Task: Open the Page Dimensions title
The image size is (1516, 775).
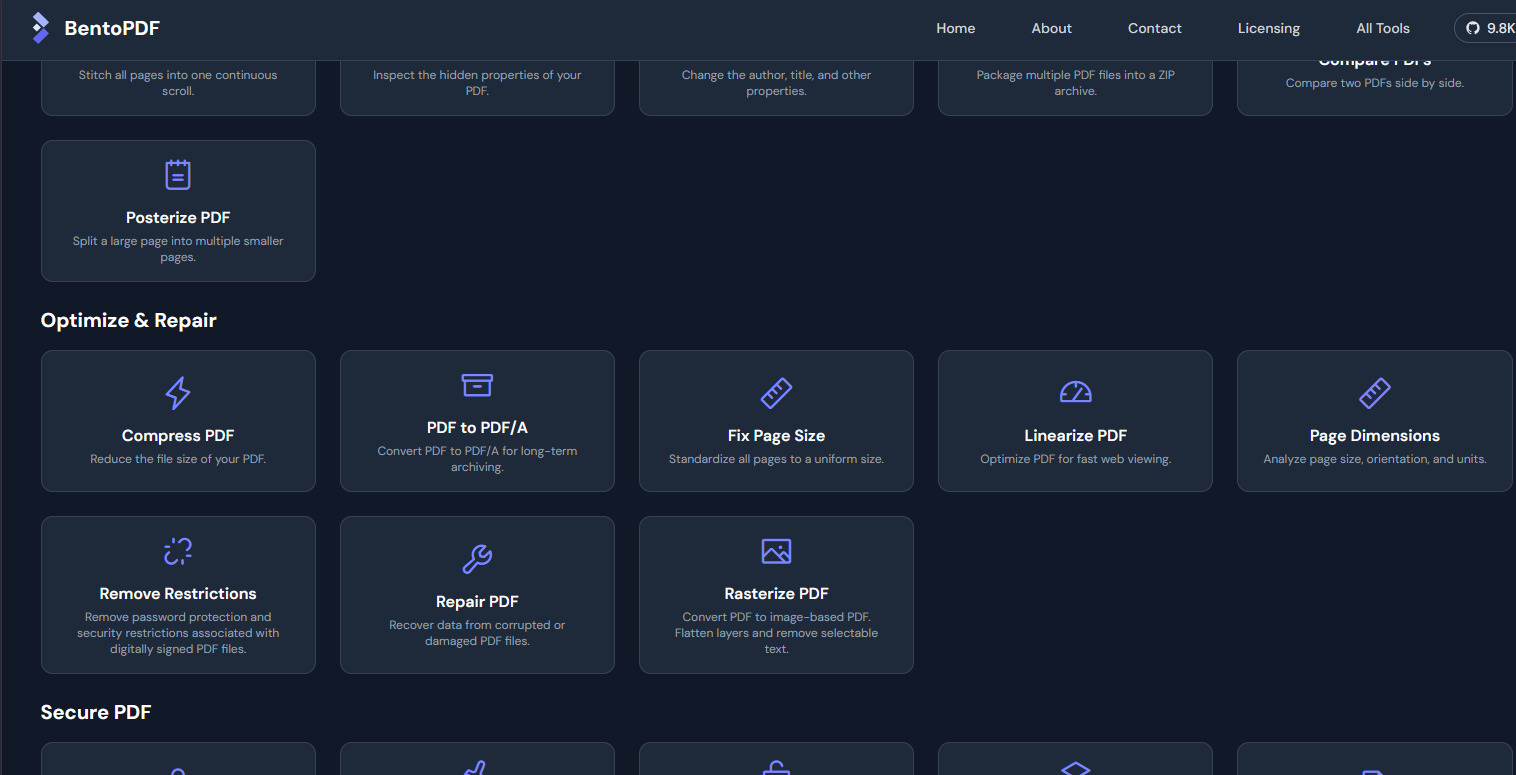Action: (1375, 435)
